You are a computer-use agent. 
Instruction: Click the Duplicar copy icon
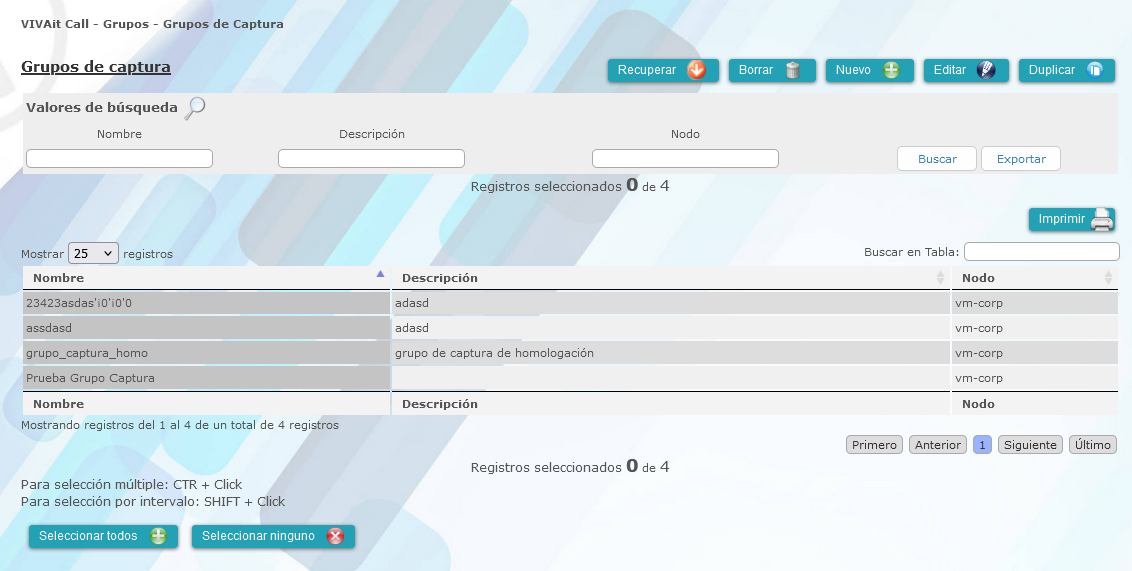pos(1094,70)
